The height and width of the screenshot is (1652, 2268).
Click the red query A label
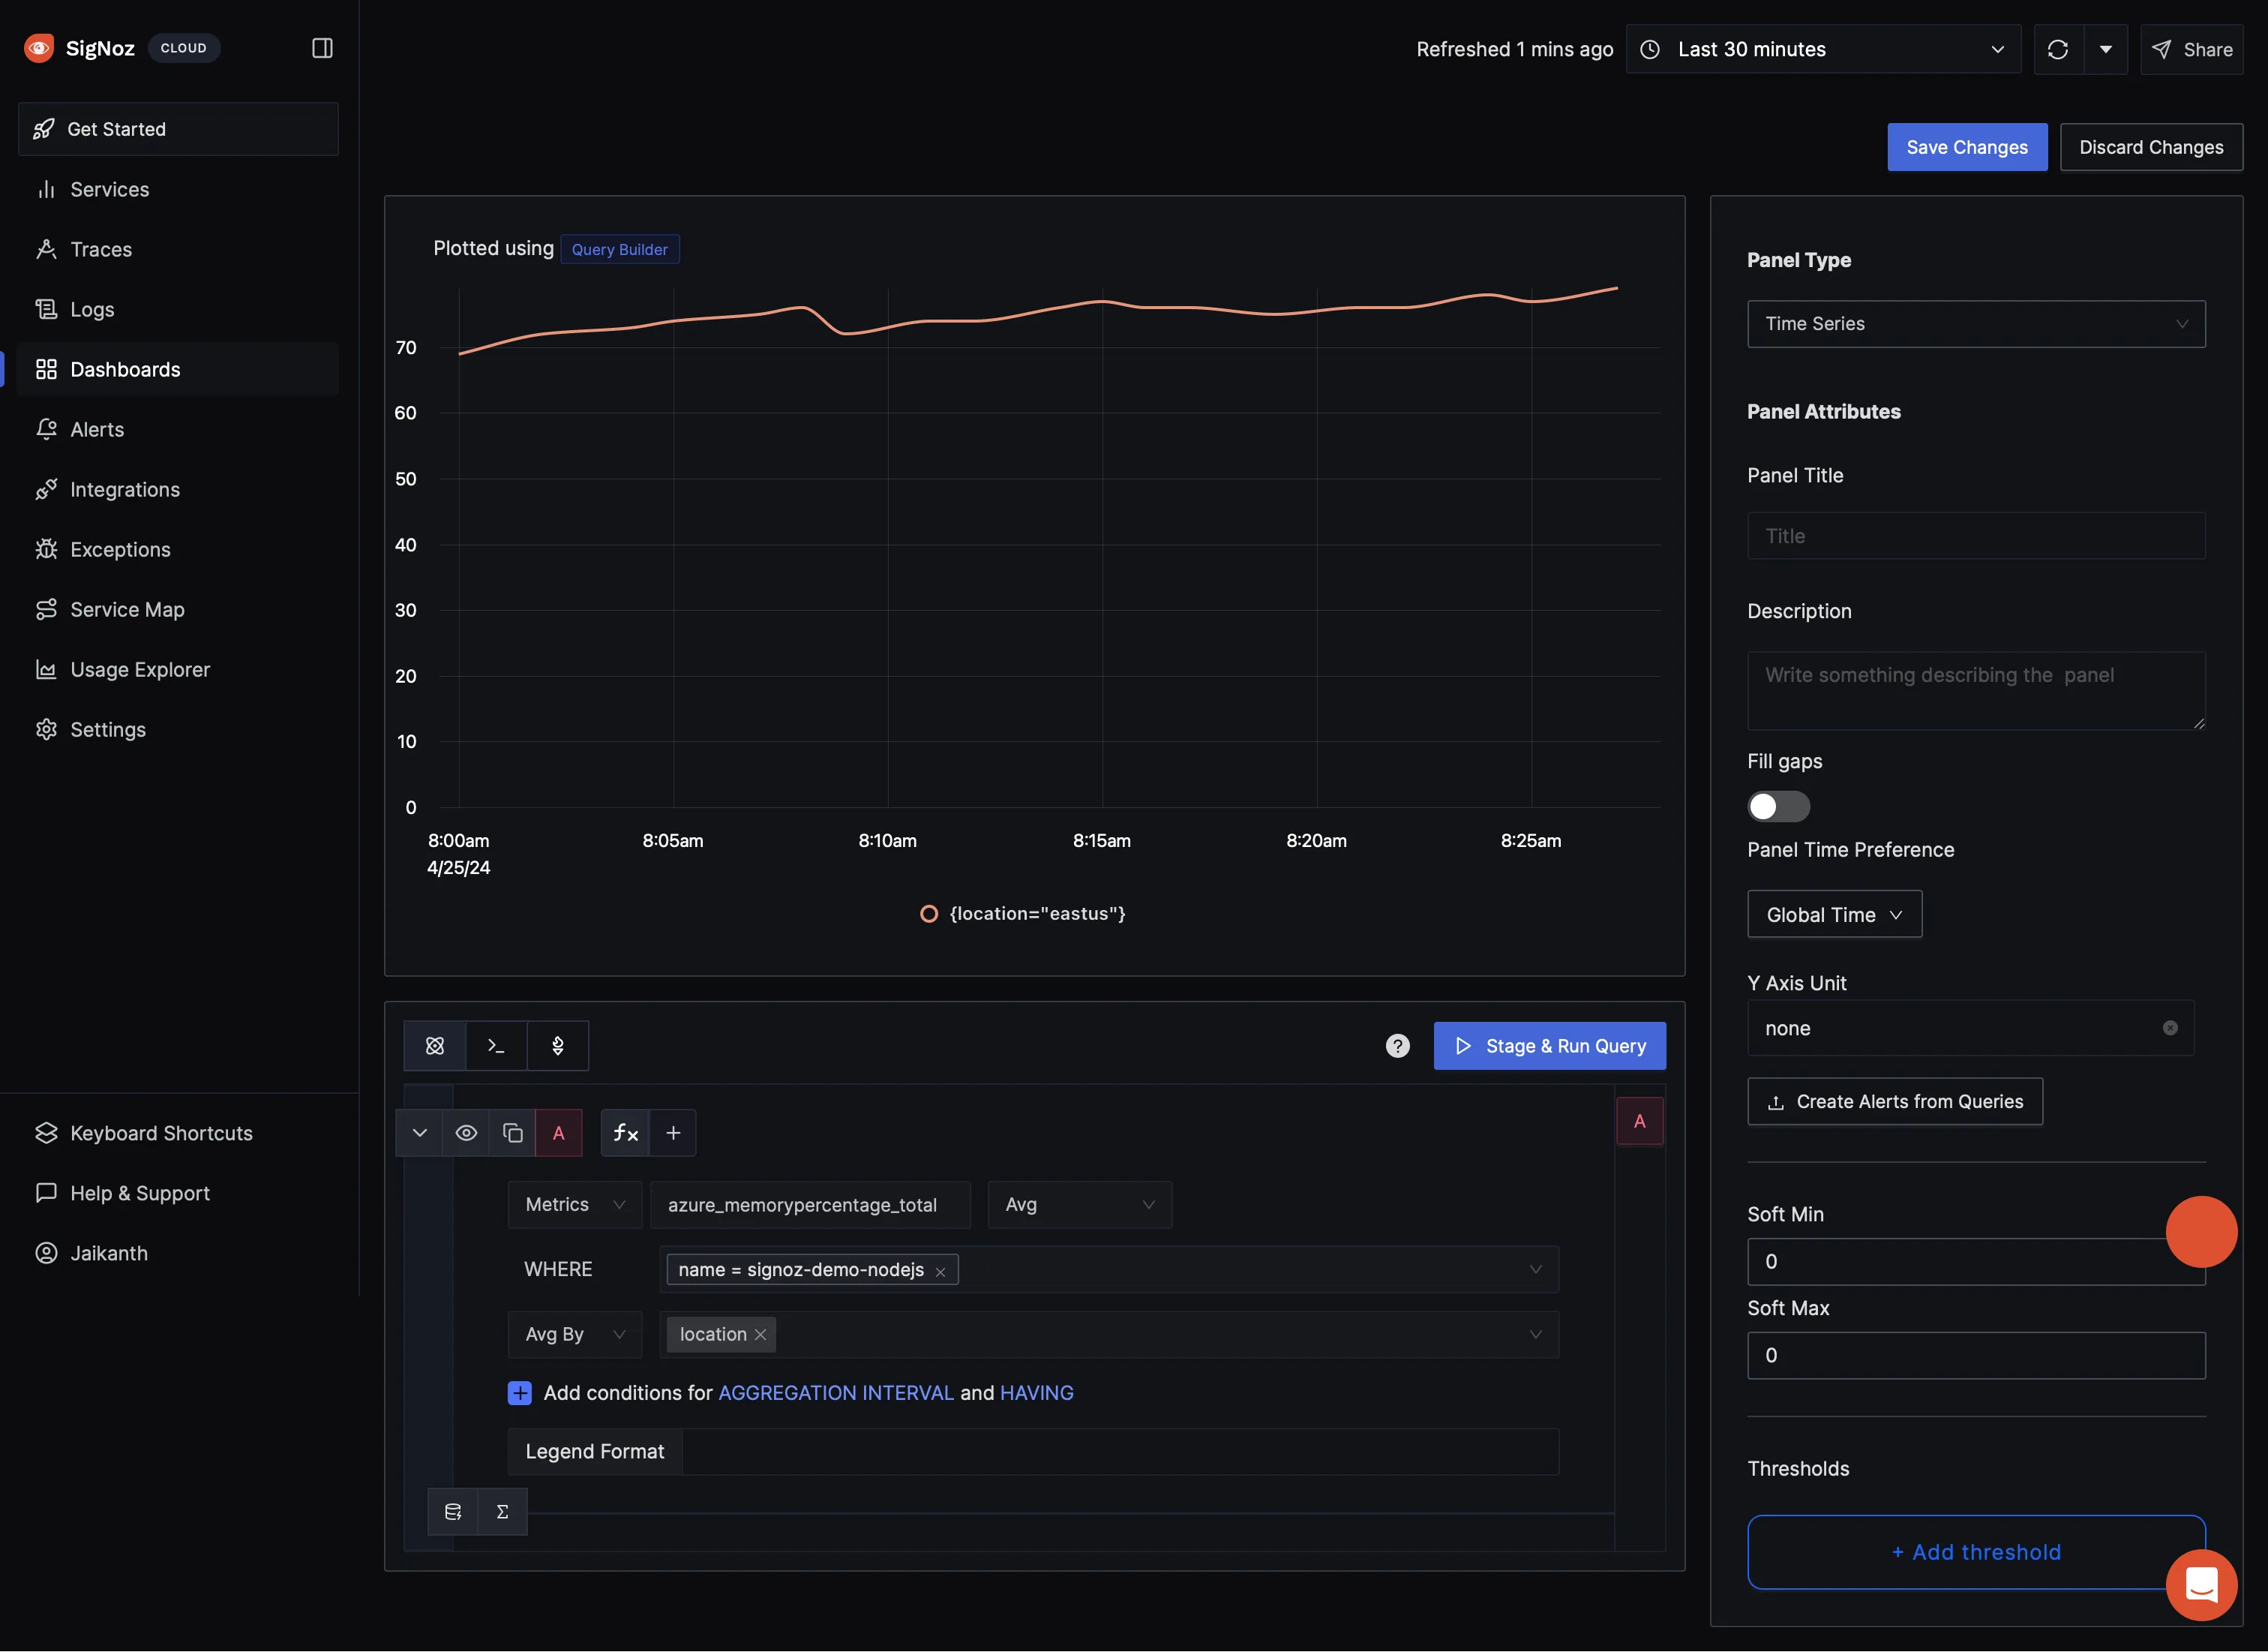(559, 1133)
